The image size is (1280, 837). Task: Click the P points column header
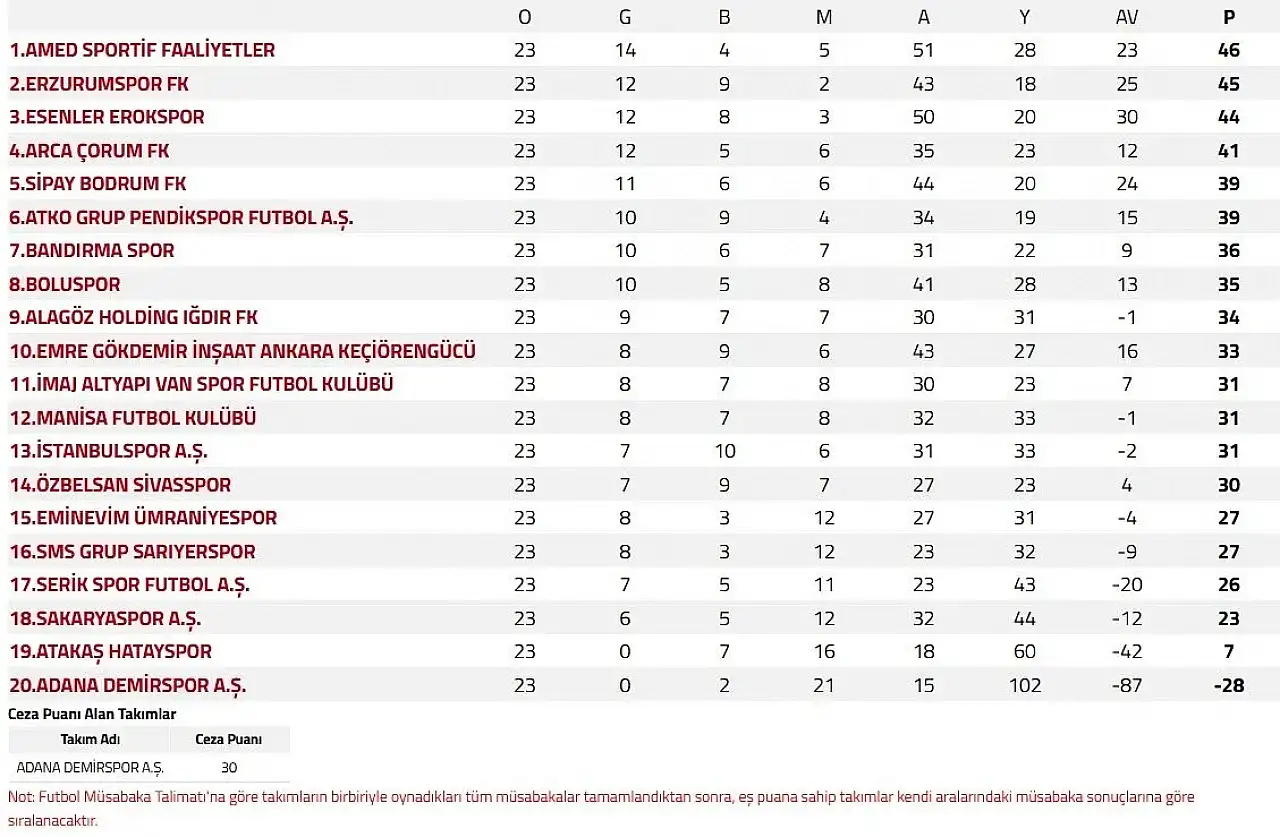point(1229,17)
